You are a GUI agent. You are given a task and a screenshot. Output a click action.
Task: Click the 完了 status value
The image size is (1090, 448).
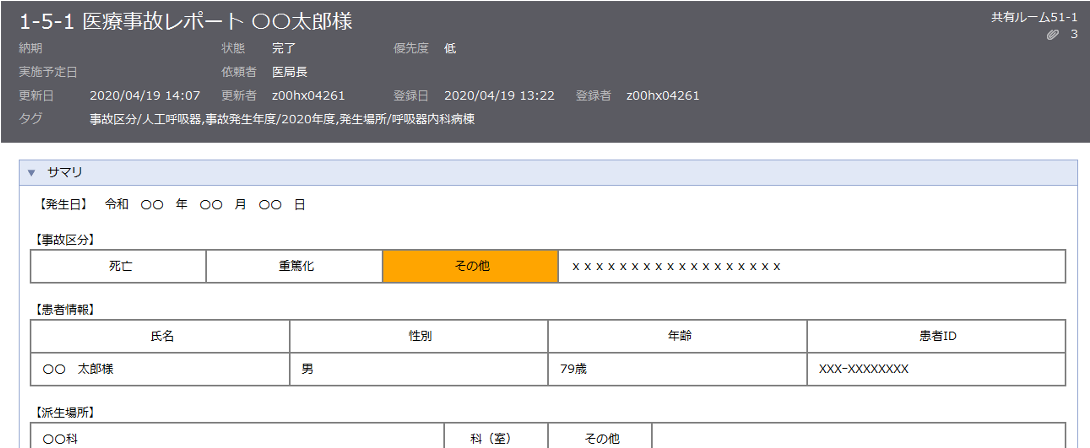coord(285,48)
